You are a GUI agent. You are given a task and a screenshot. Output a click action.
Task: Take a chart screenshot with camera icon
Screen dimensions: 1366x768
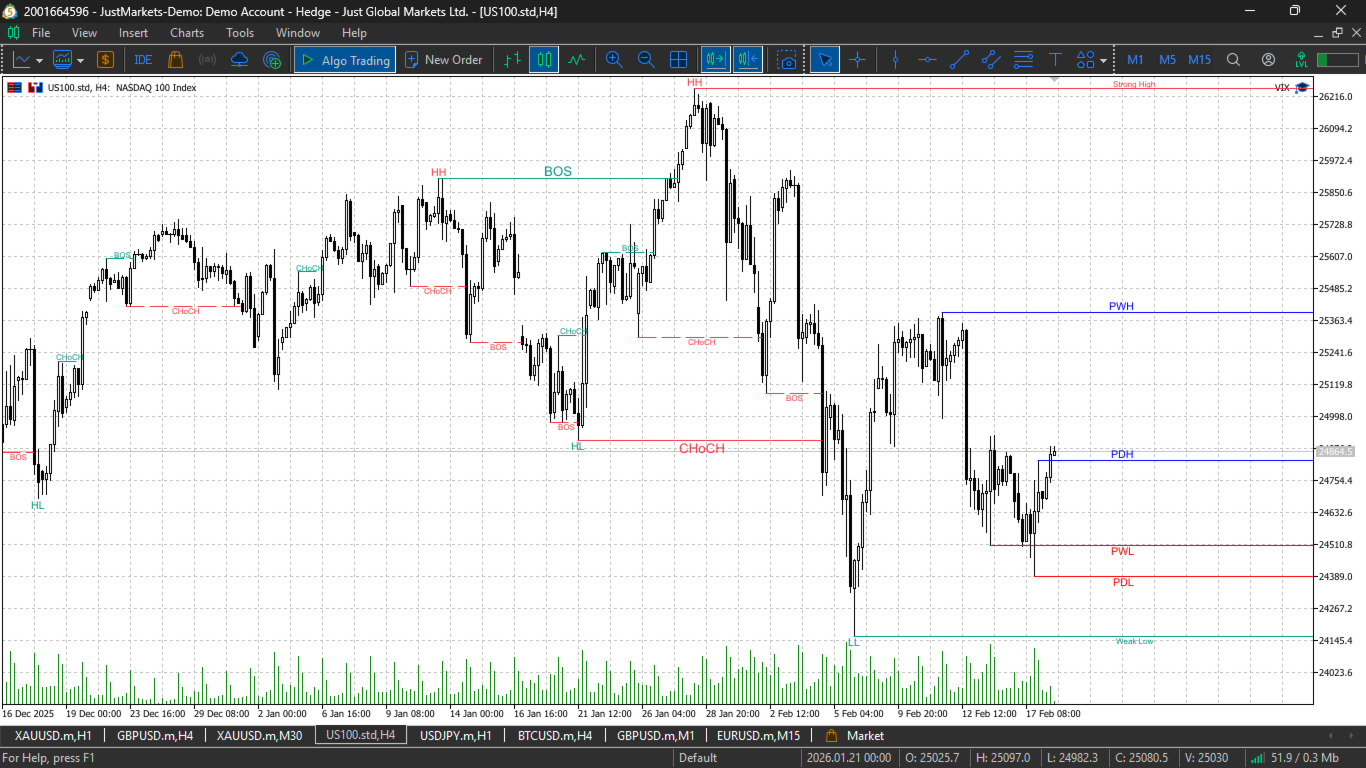pos(788,60)
